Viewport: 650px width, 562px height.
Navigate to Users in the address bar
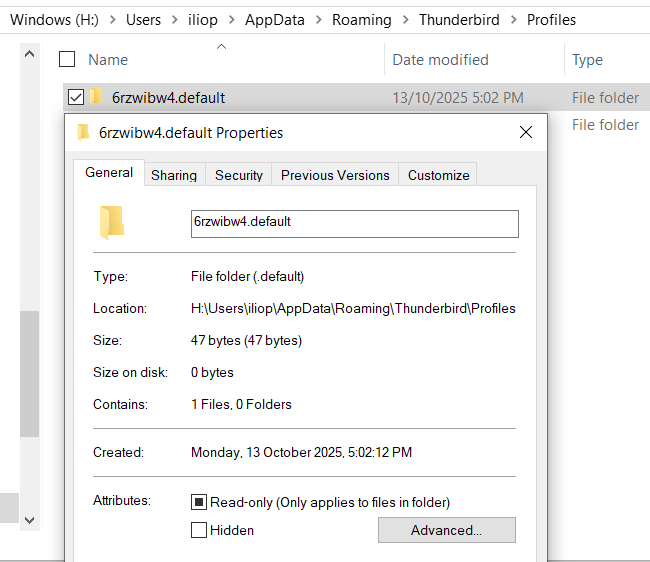click(143, 20)
